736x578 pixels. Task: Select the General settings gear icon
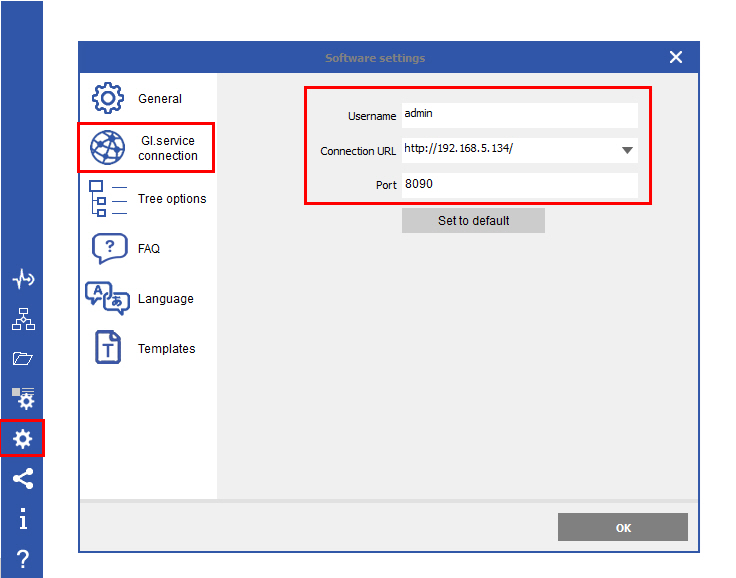coord(108,98)
